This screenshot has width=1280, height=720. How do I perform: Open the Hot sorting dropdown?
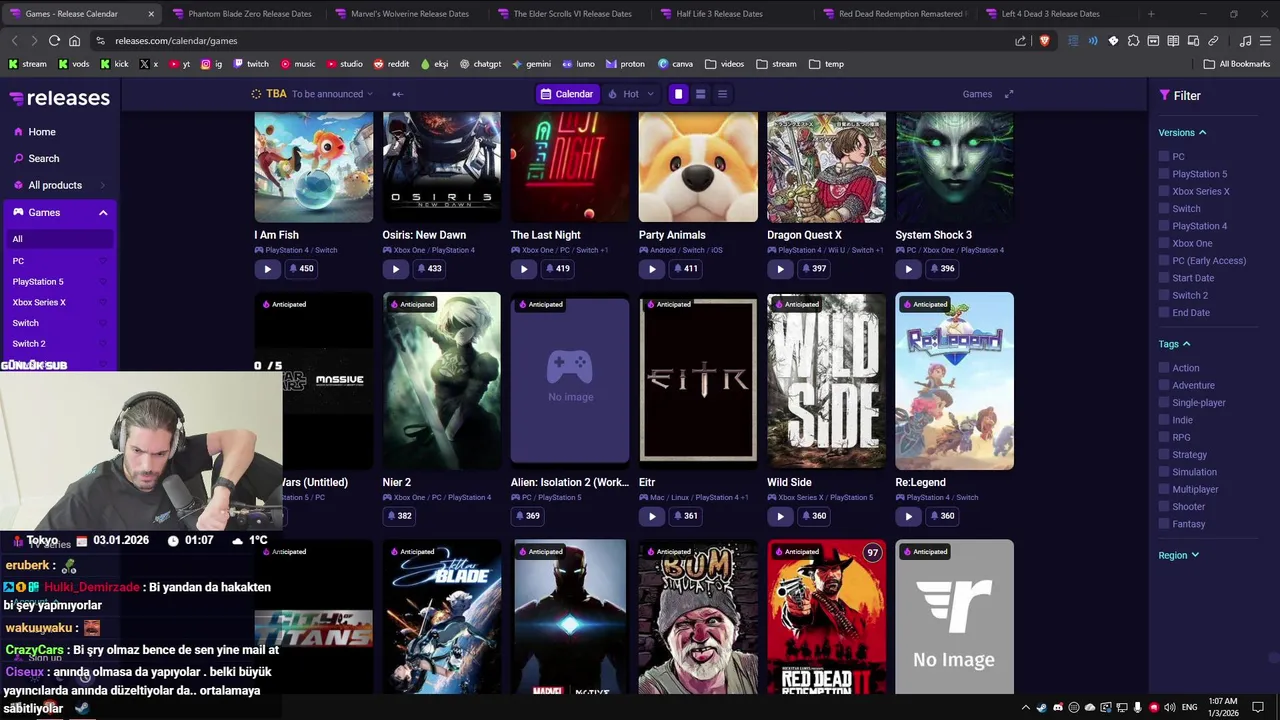click(x=631, y=94)
